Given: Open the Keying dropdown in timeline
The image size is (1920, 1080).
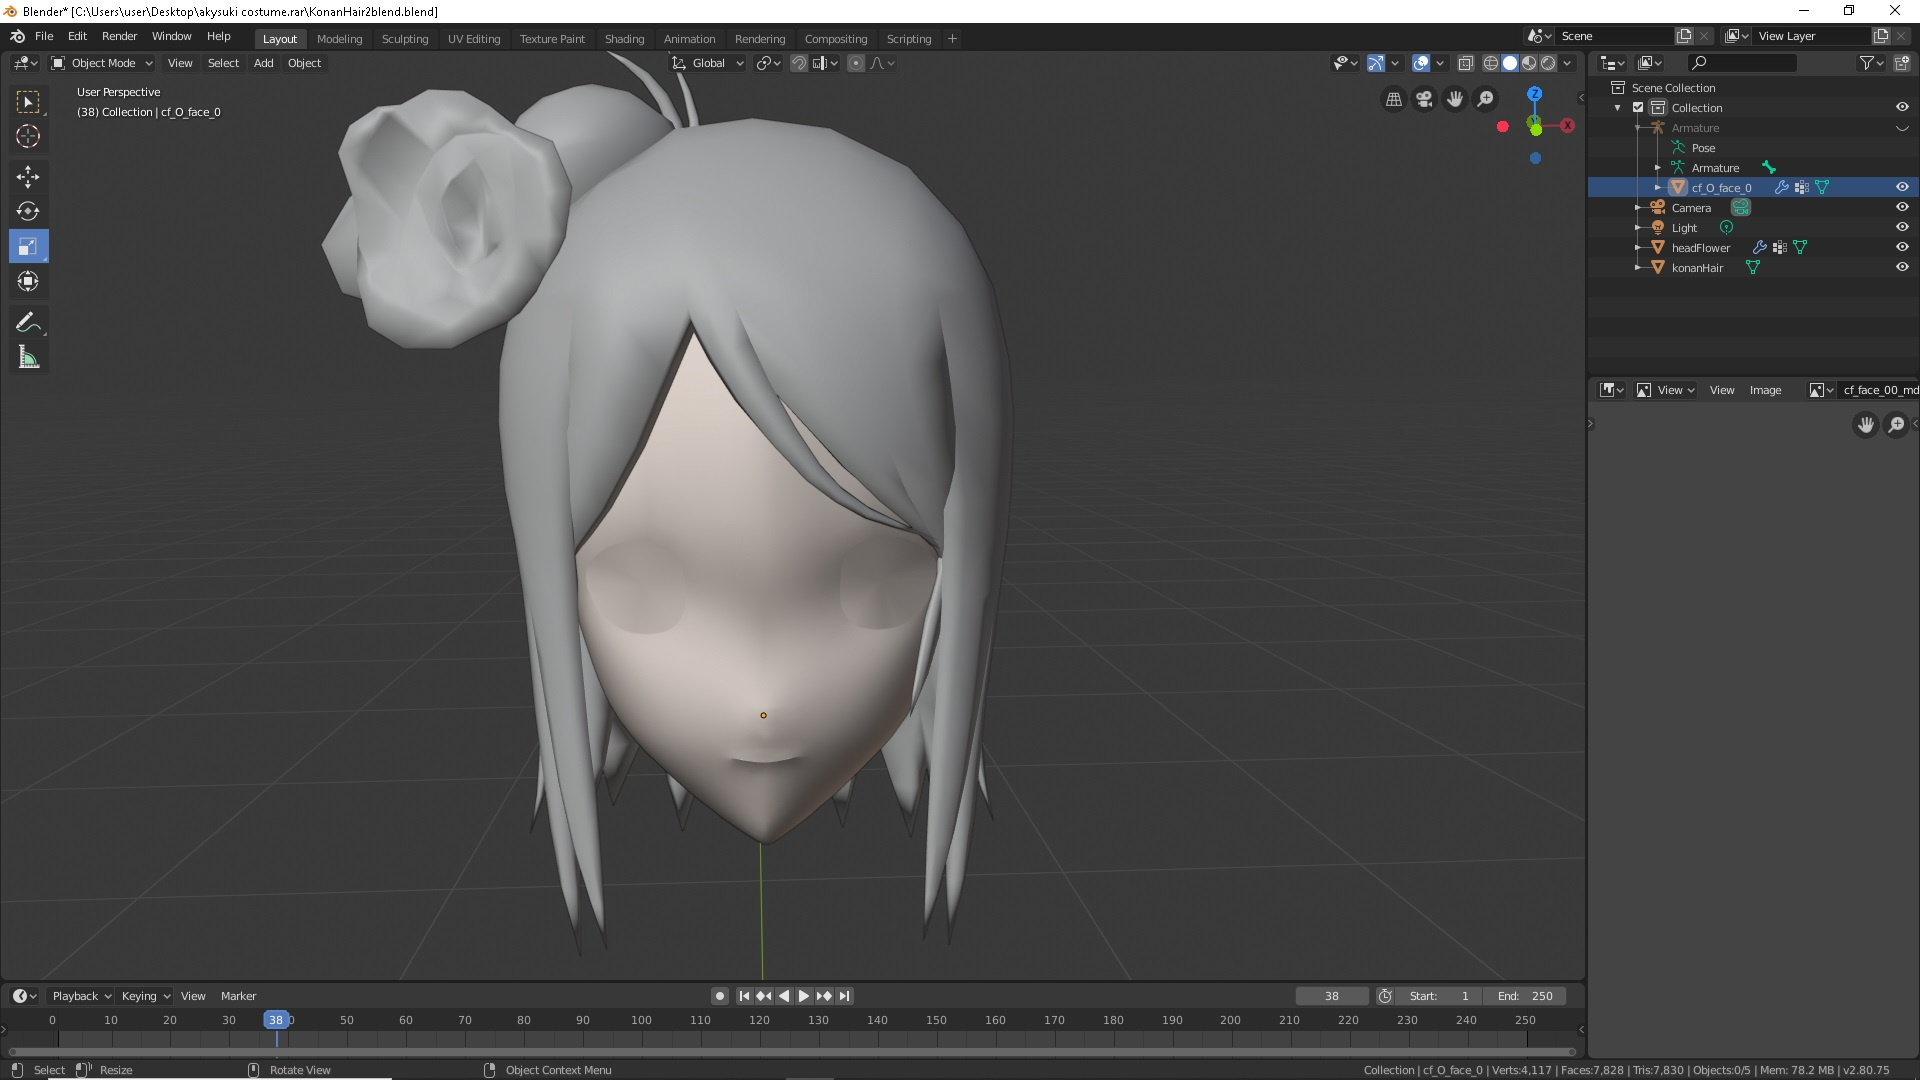Looking at the screenshot, I should 146,996.
